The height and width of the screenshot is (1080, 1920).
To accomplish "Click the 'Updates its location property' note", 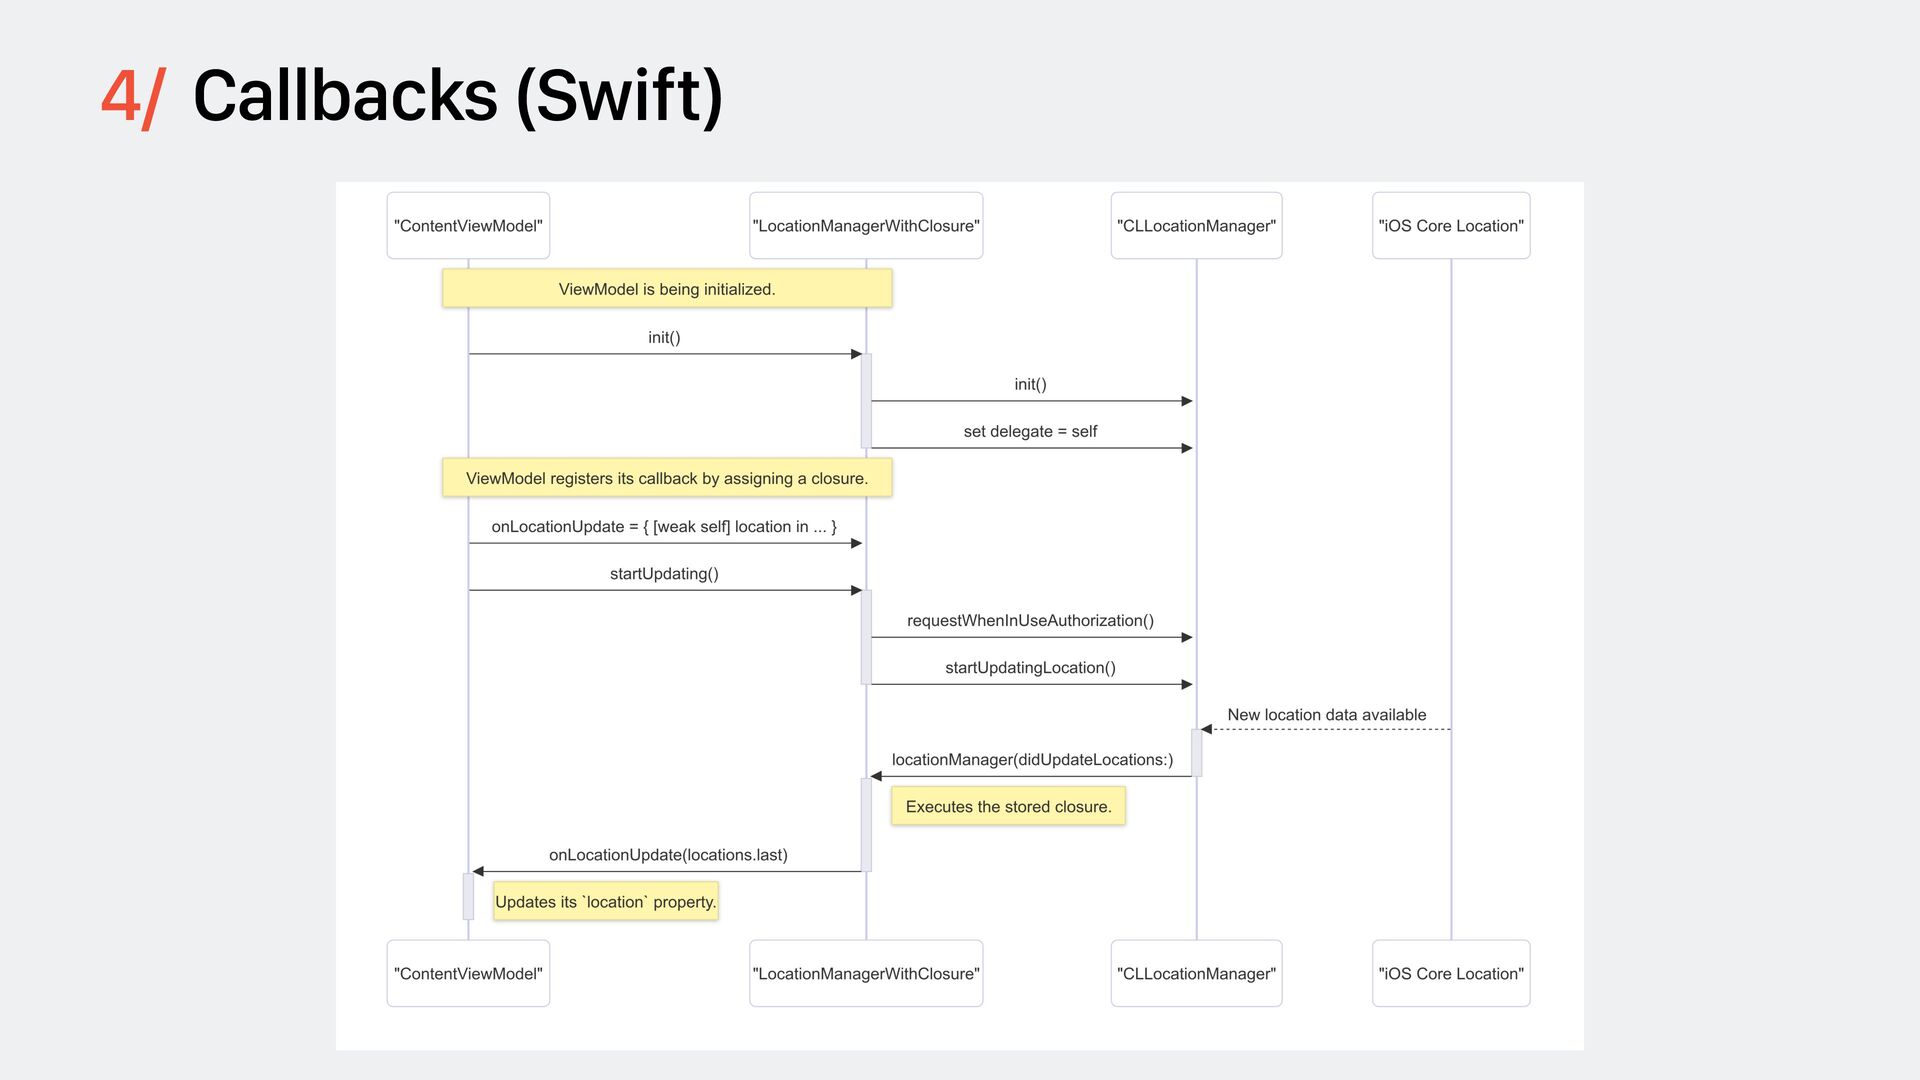I will [x=606, y=901].
